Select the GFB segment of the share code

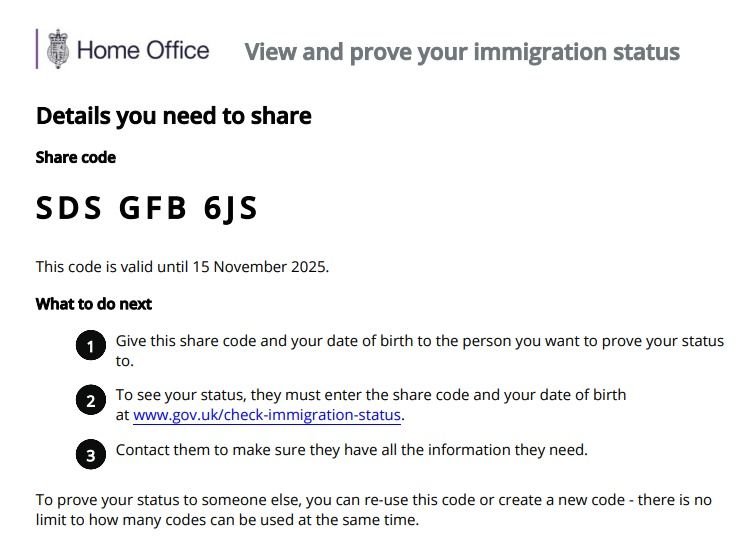pos(153,208)
